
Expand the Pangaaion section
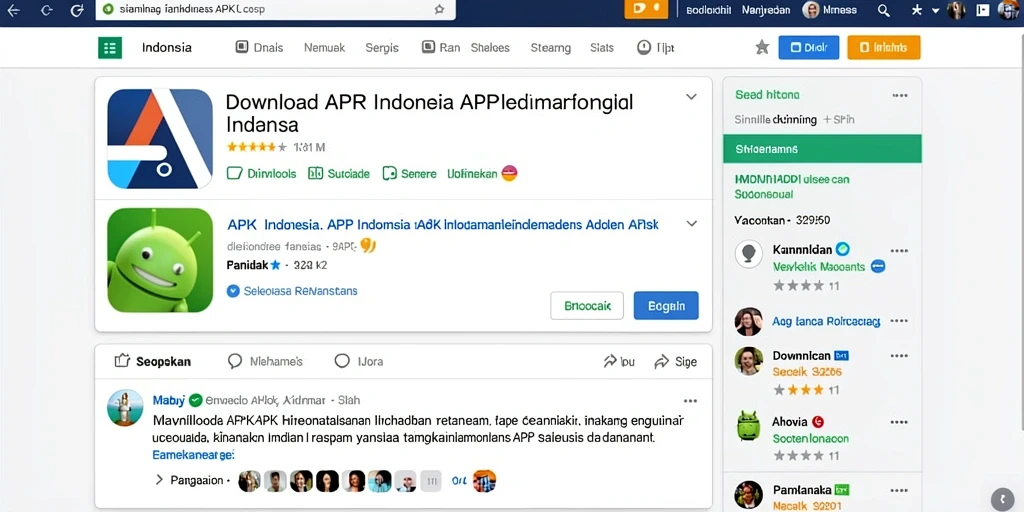click(x=191, y=480)
